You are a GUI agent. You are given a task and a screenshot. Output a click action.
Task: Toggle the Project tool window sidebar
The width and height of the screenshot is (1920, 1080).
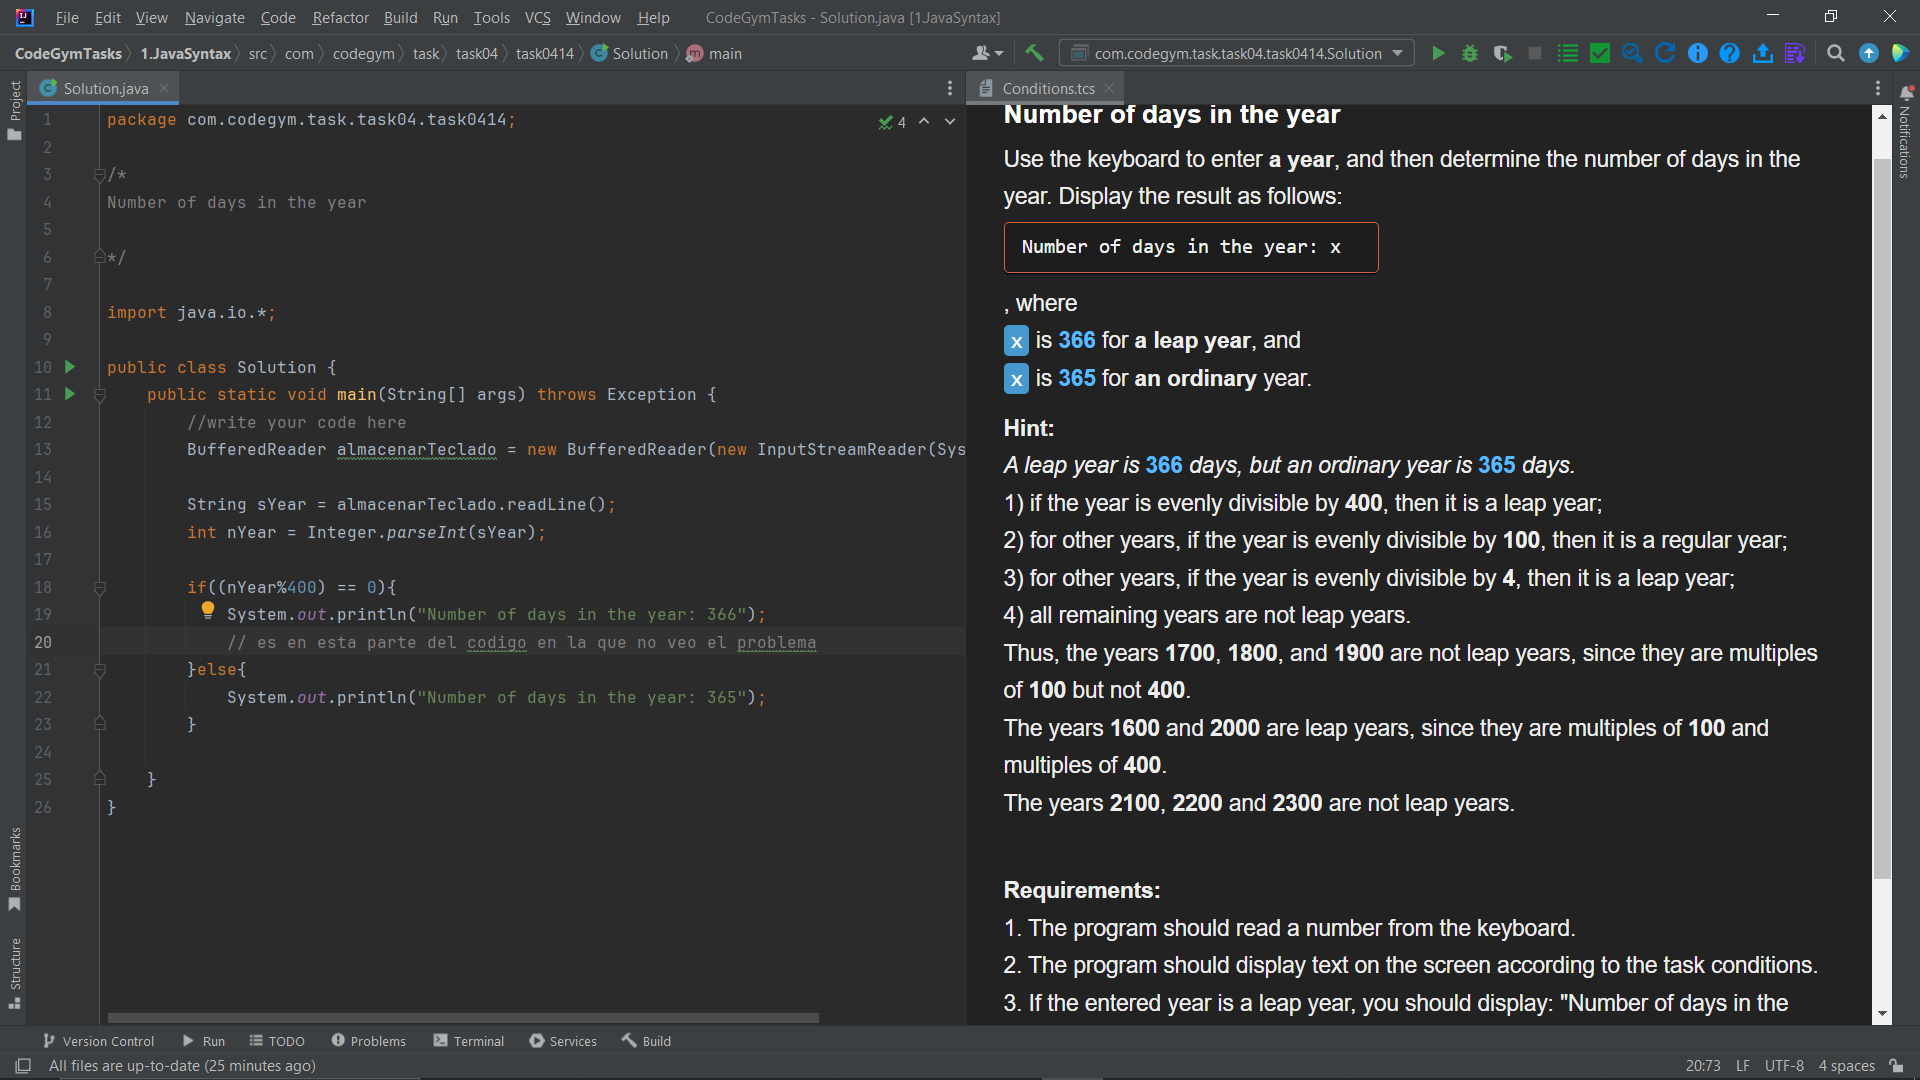pyautogui.click(x=15, y=100)
